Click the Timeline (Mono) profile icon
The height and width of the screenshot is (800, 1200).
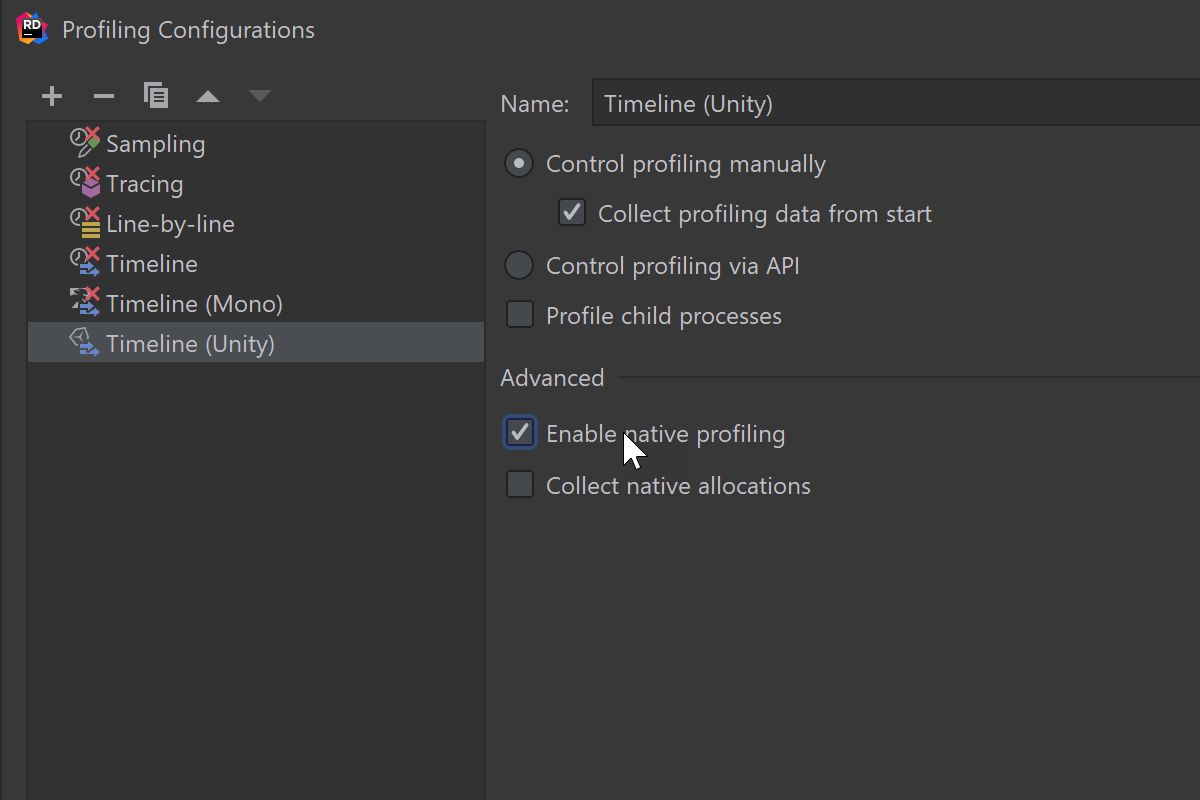[x=85, y=302]
